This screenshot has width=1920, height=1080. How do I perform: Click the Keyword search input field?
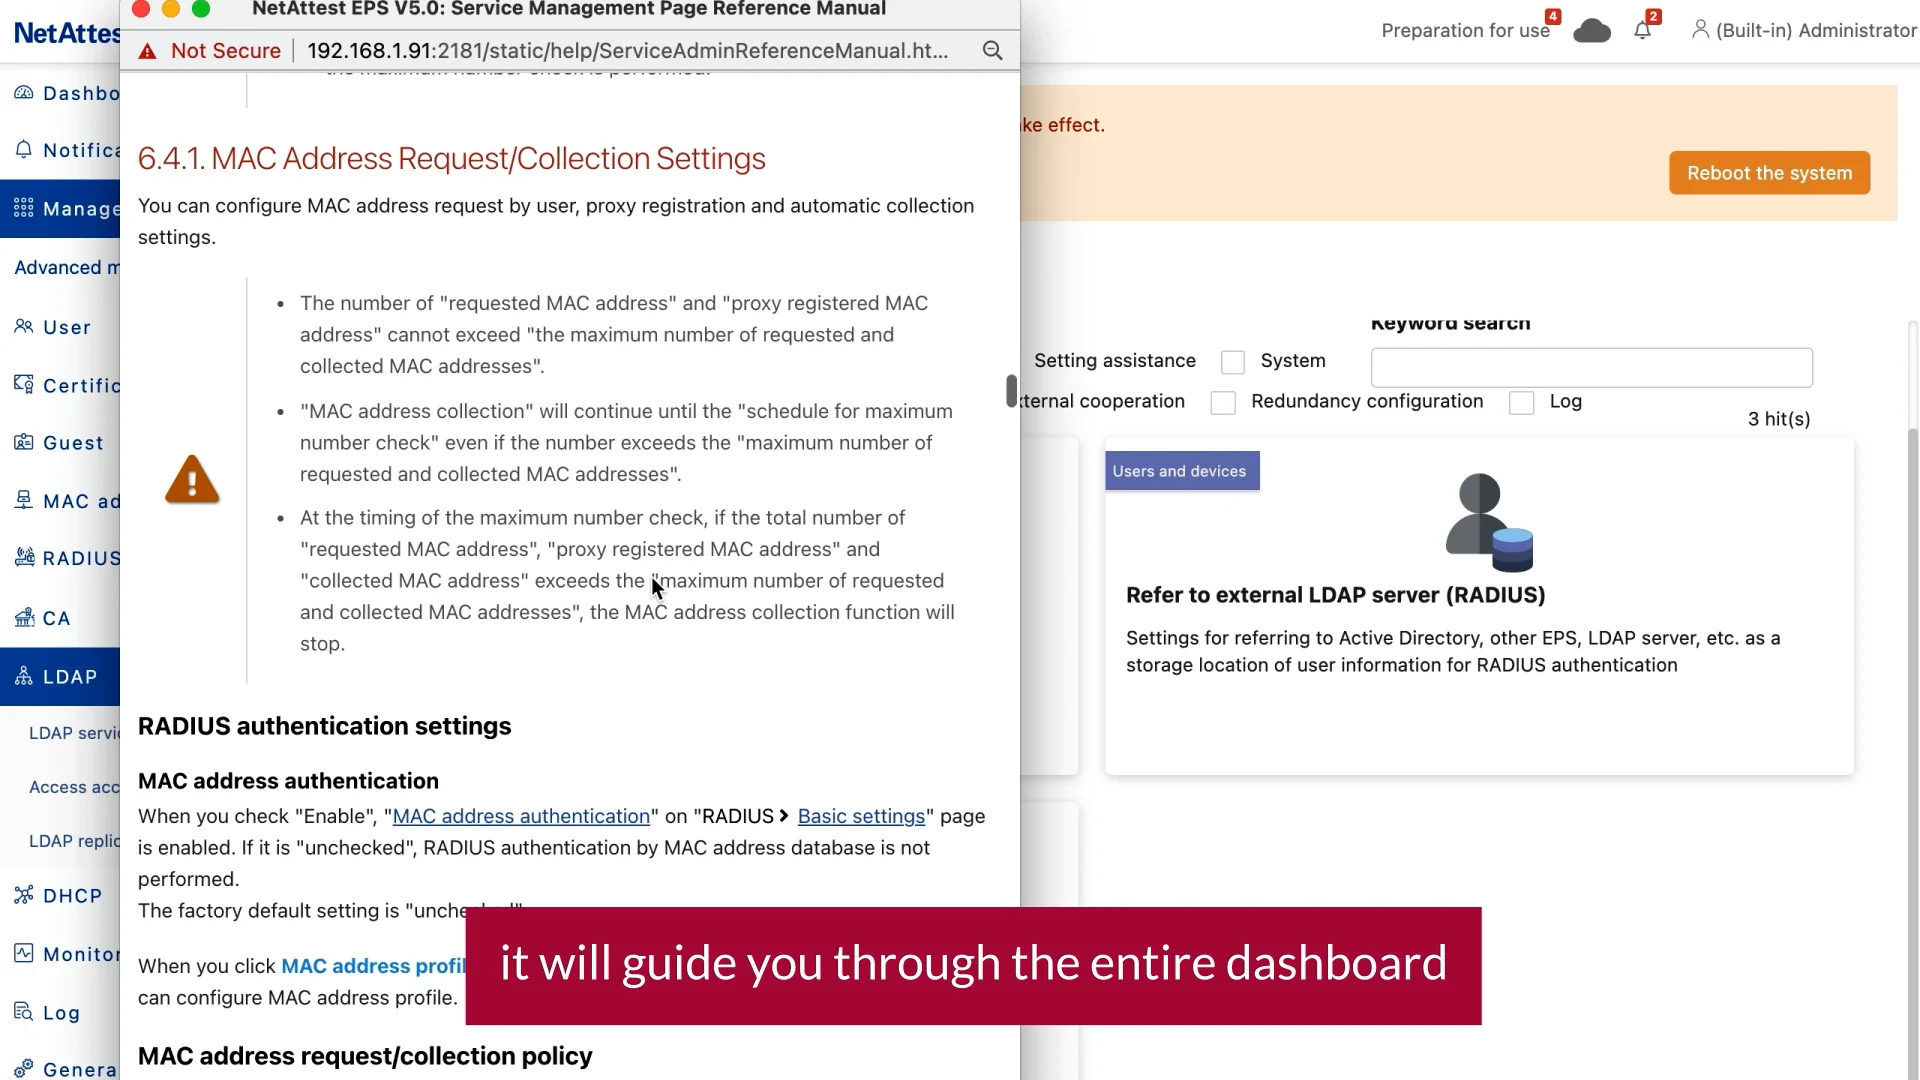click(x=1591, y=368)
